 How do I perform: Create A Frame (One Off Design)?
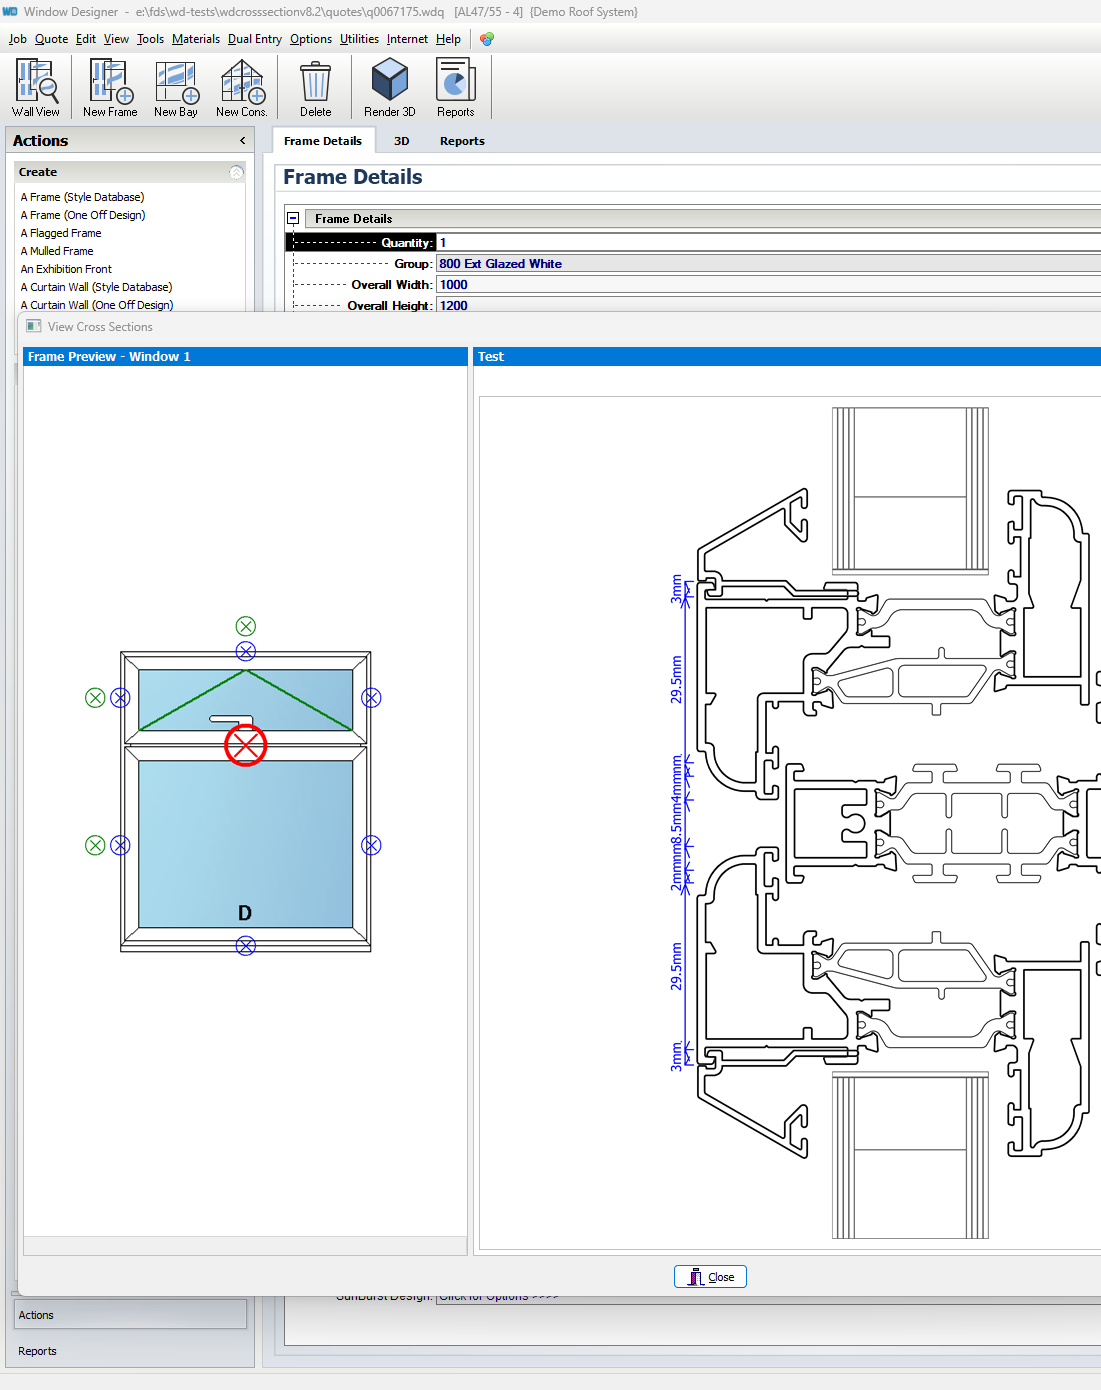(83, 215)
